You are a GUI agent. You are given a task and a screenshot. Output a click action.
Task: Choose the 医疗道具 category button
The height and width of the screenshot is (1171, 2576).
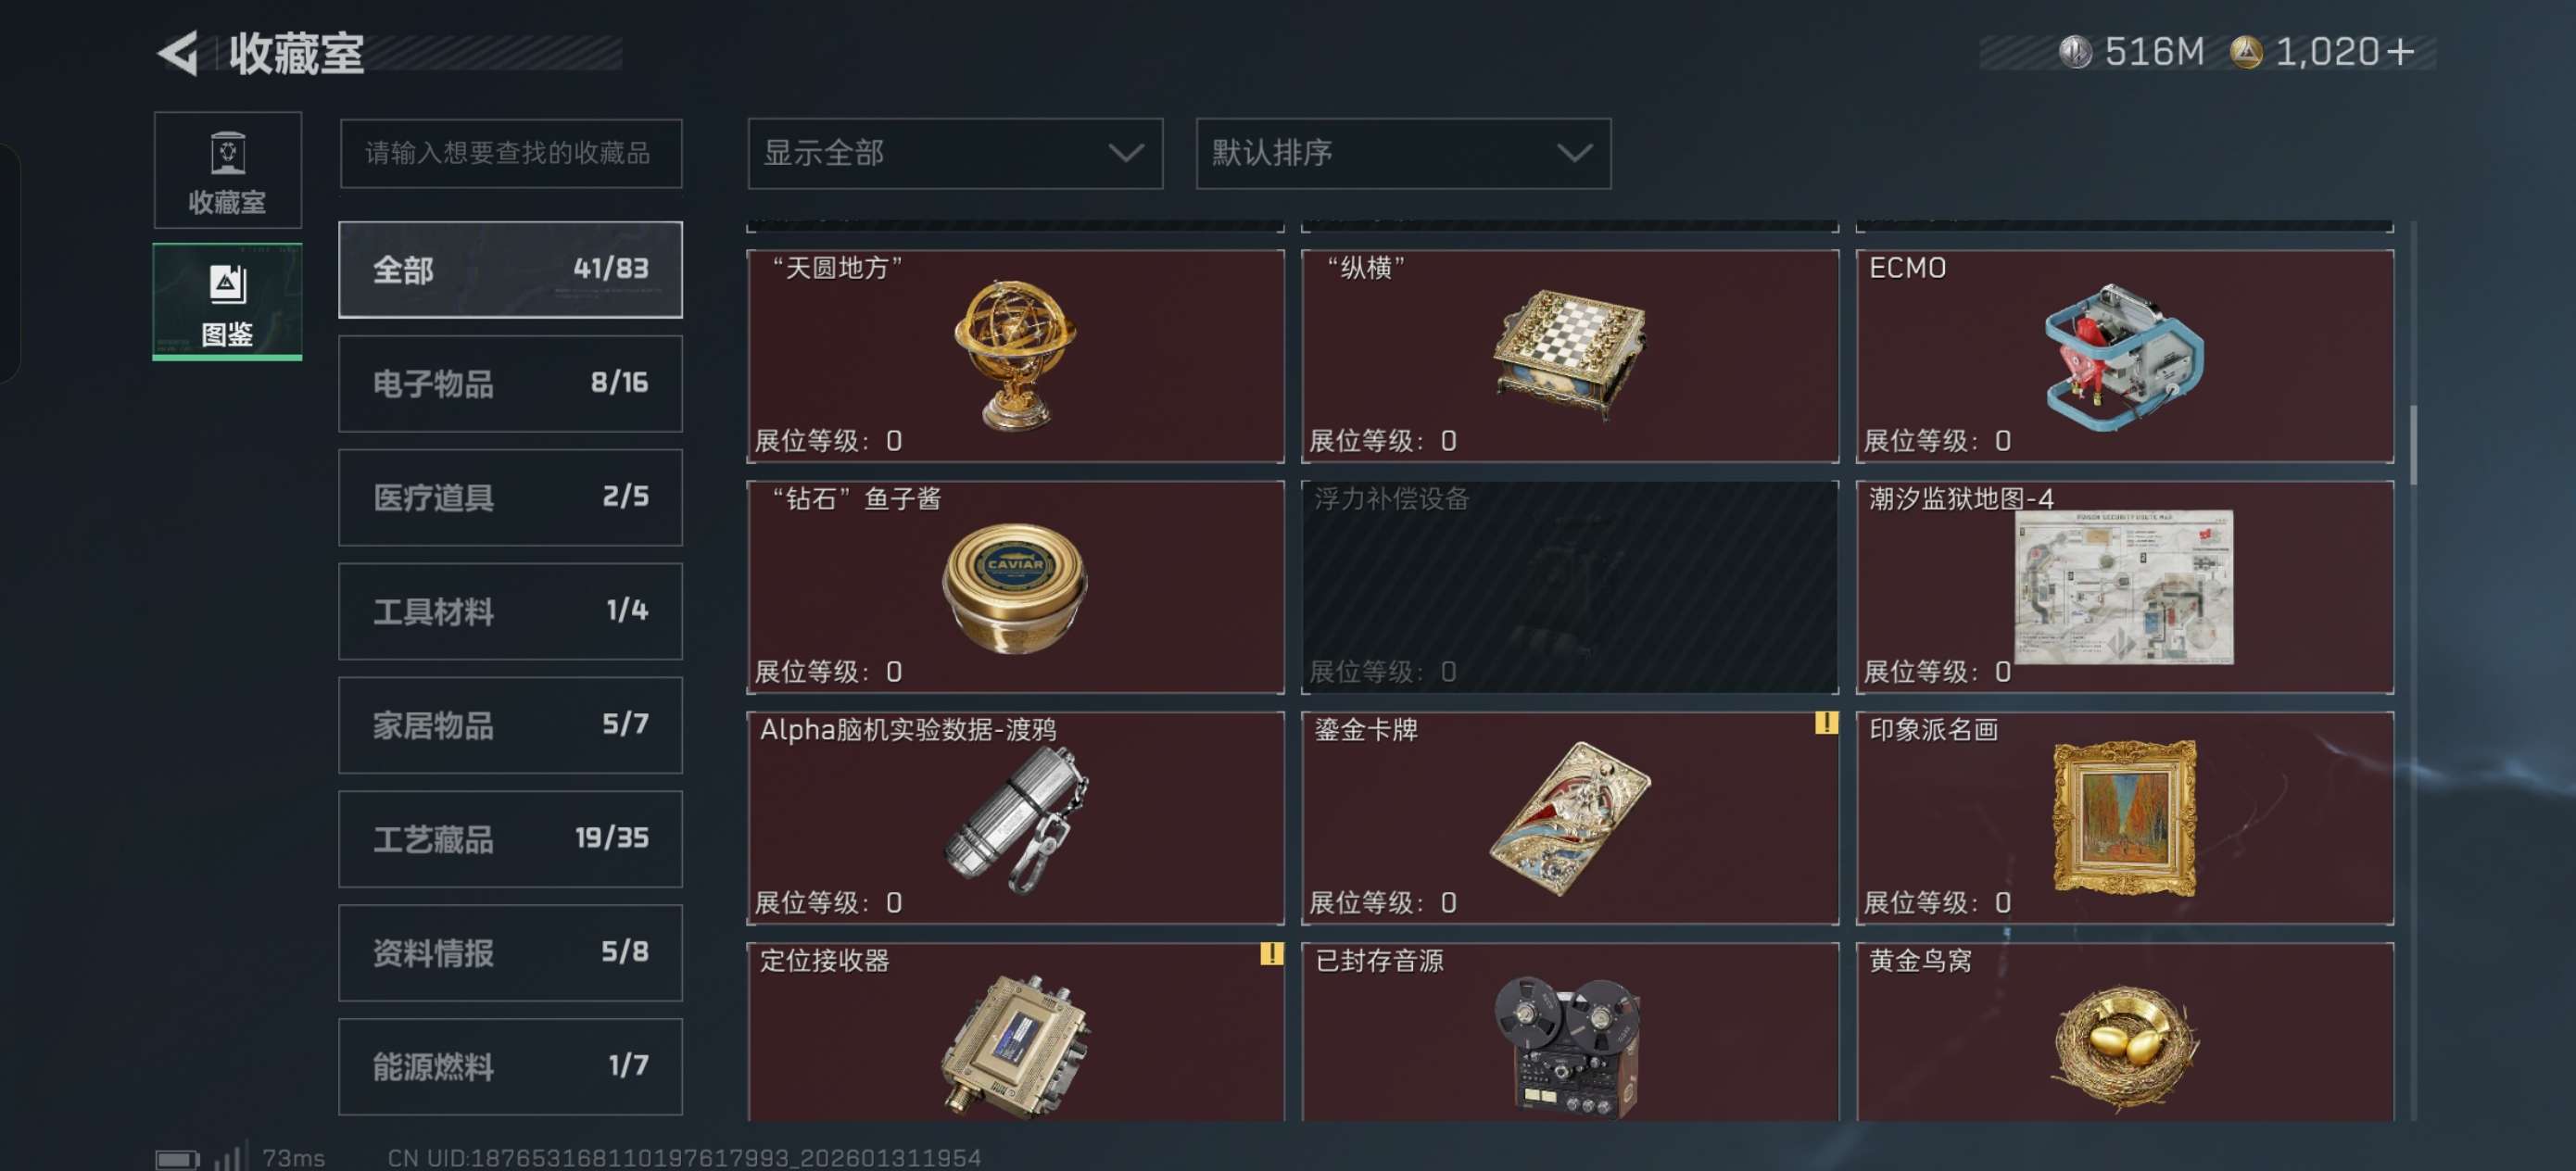[x=510, y=497]
